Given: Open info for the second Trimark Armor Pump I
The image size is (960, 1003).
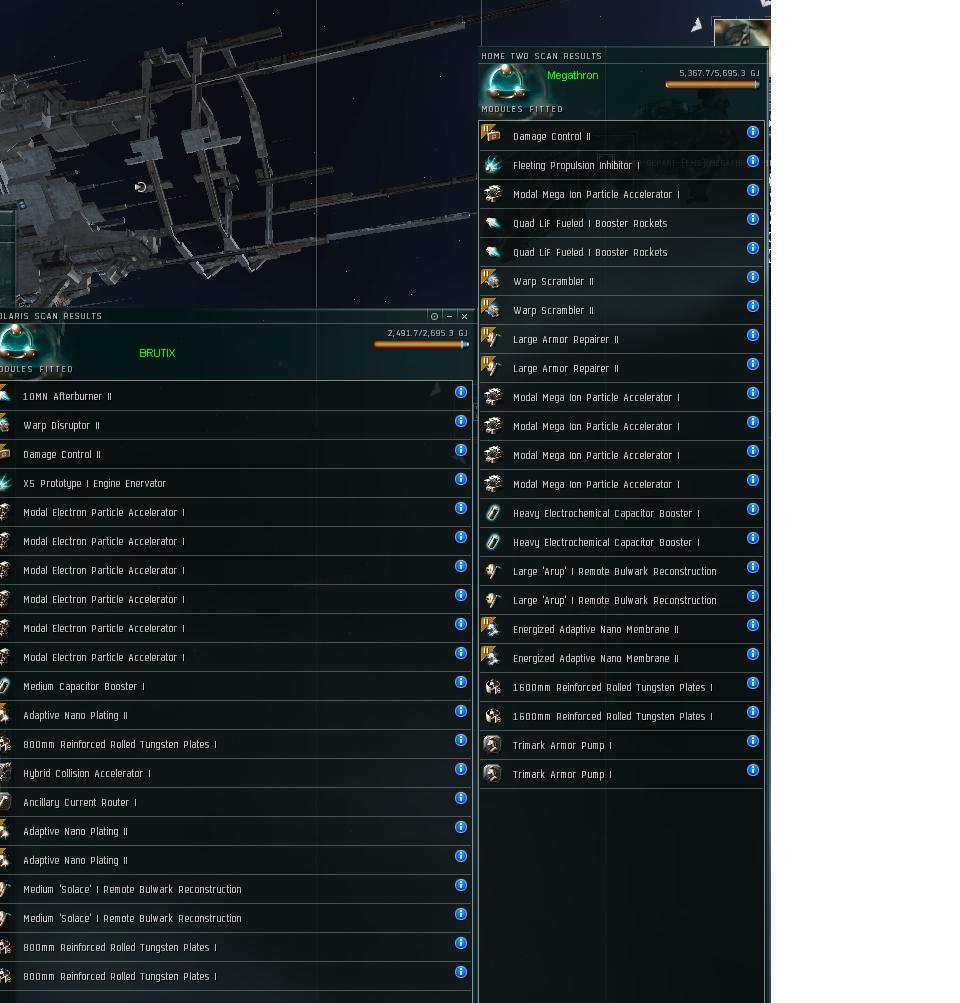Looking at the screenshot, I should point(753,770).
